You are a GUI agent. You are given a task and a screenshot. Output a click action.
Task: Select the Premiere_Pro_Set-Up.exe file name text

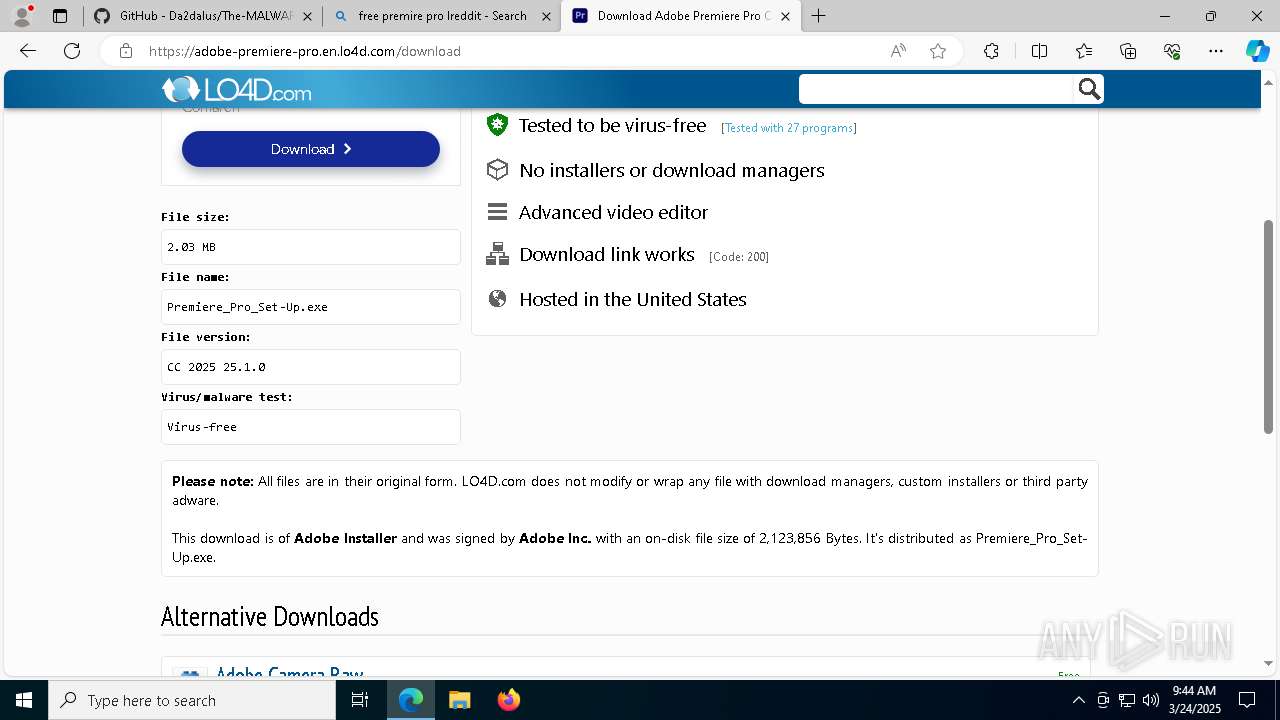click(247, 307)
